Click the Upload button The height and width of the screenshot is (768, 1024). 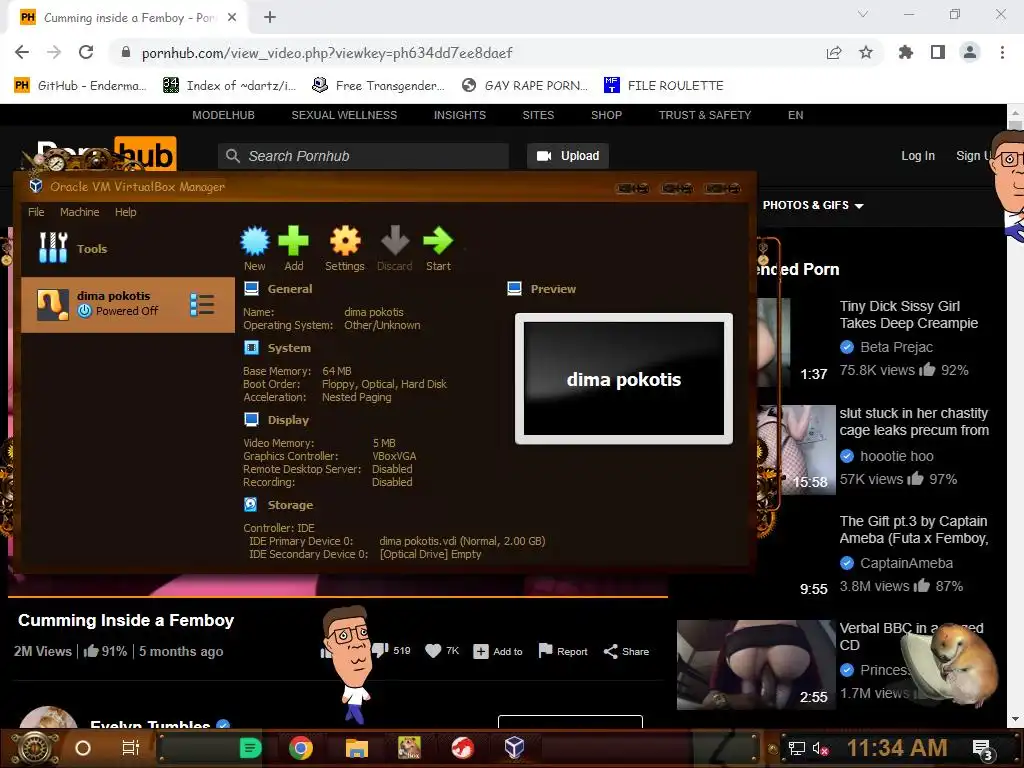pos(568,155)
